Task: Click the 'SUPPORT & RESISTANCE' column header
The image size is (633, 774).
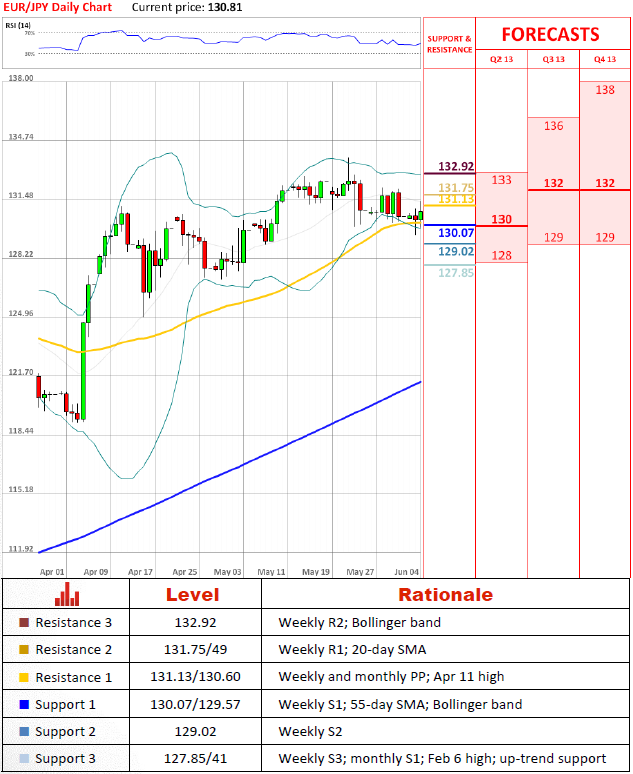Action: point(449,44)
